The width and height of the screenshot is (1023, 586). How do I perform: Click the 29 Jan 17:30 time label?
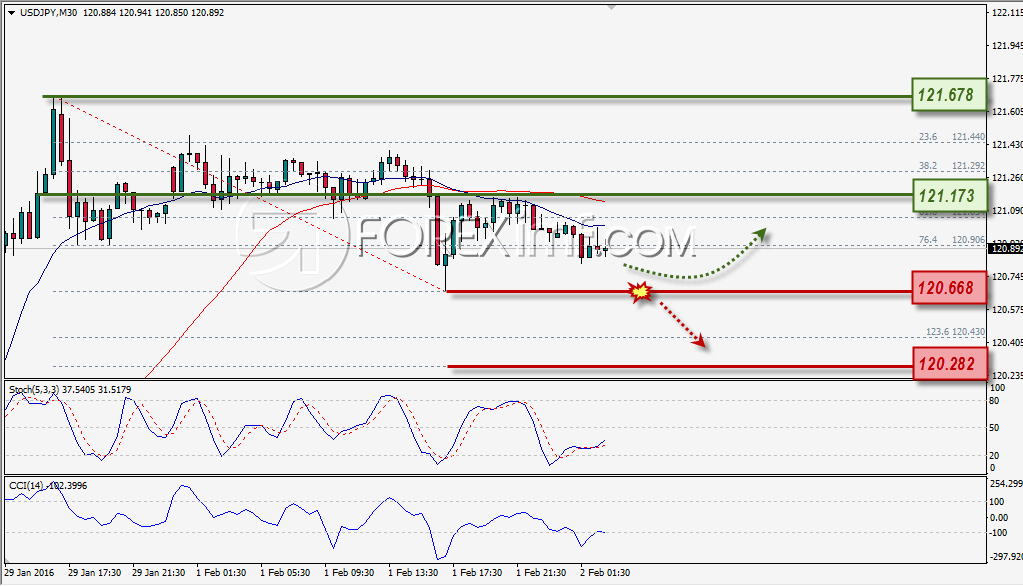[95, 572]
